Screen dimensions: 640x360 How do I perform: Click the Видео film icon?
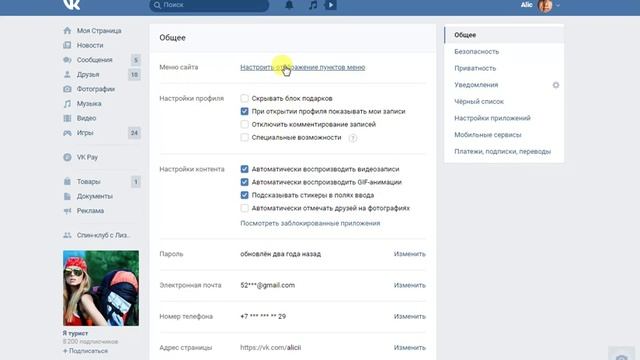[x=67, y=118]
